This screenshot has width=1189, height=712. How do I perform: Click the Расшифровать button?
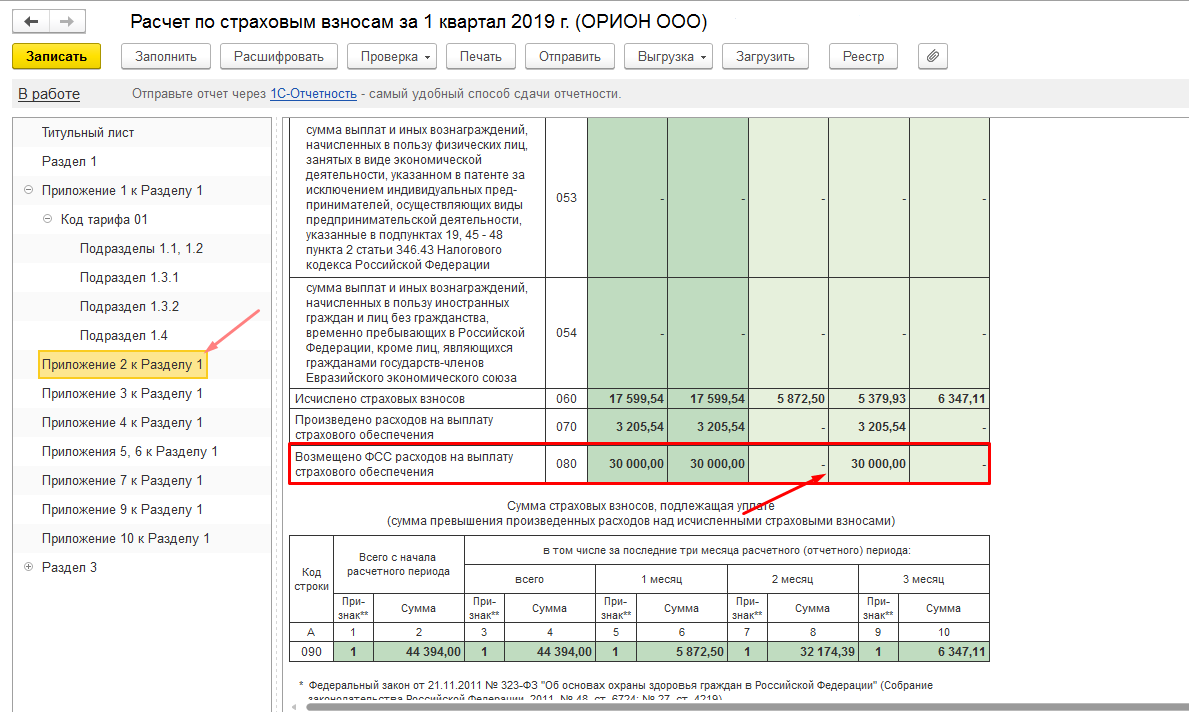click(x=278, y=56)
